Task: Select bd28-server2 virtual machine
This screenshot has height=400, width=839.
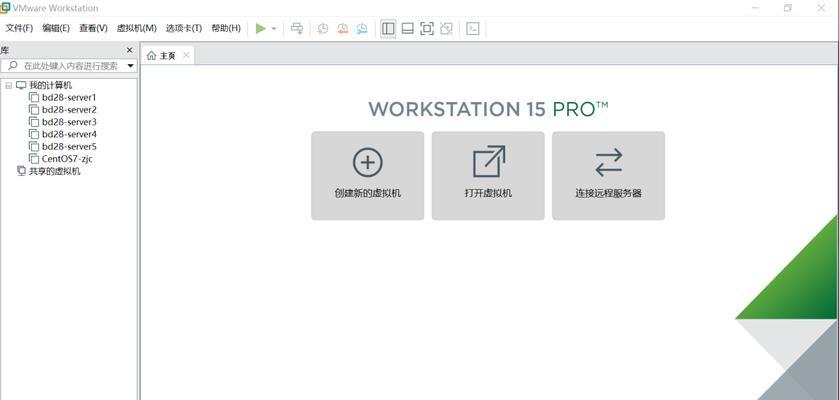Action: click(x=69, y=110)
